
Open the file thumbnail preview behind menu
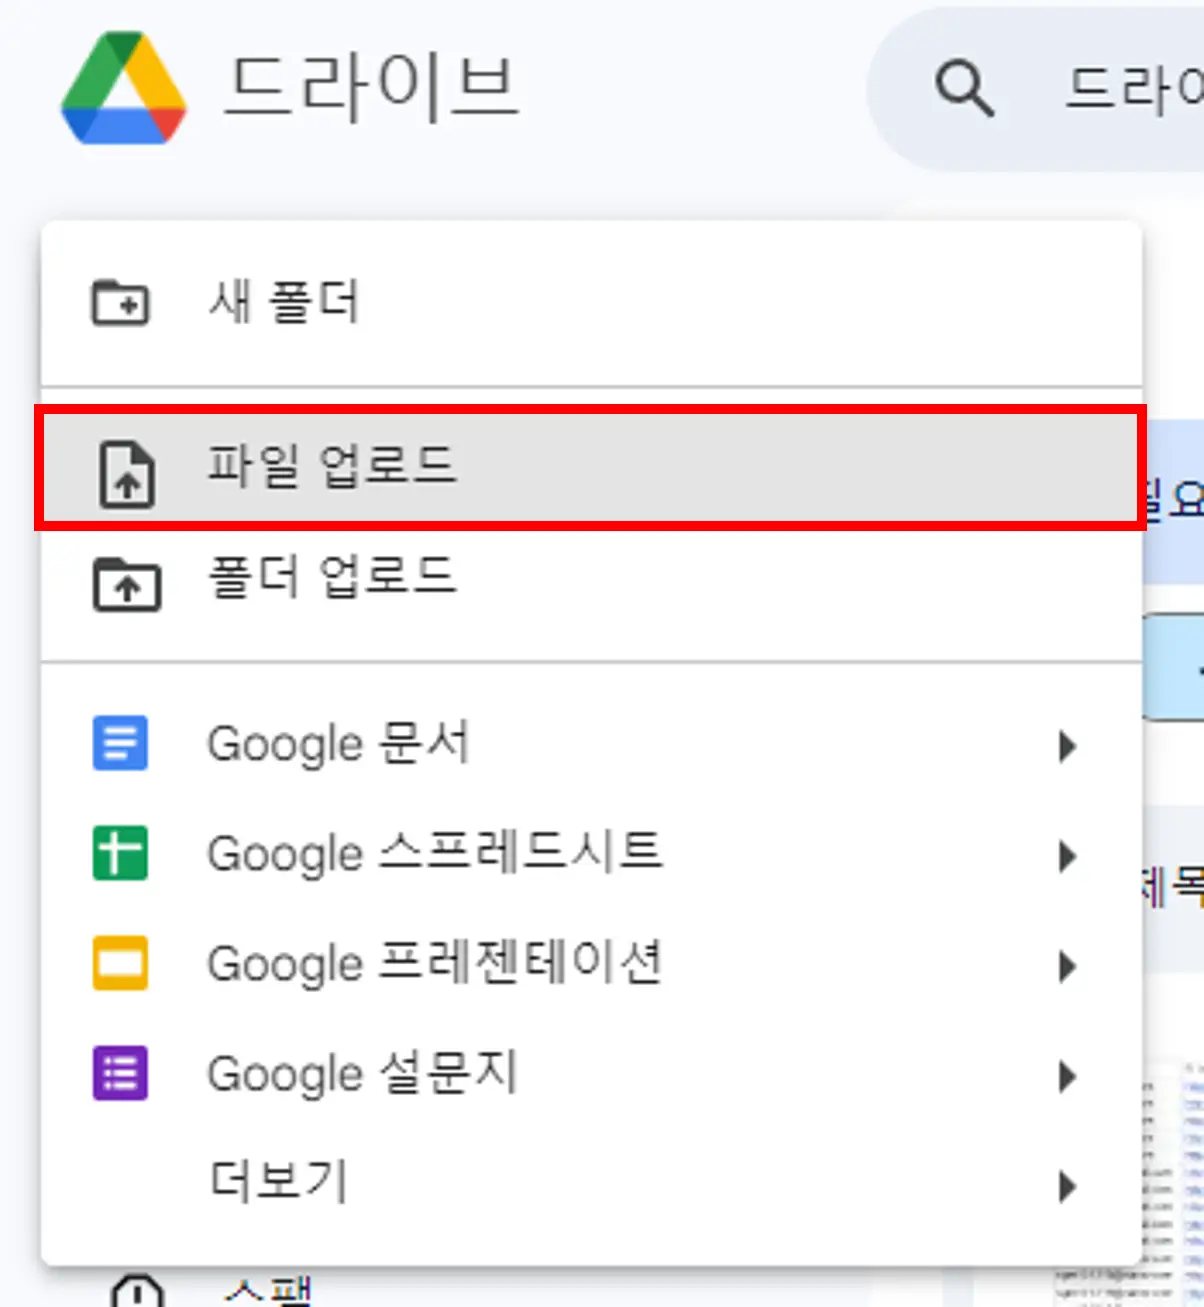pos(1172,1184)
